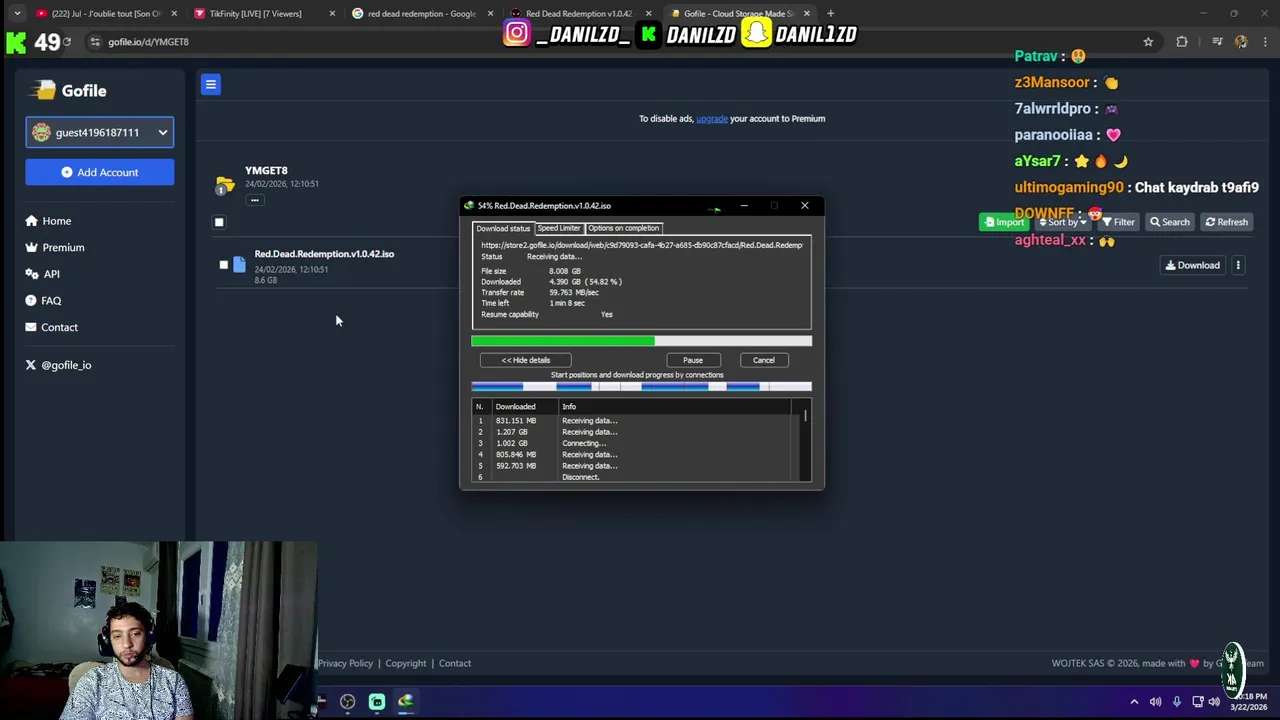Open the footer Contact link
The image size is (1280, 720).
tap(454, 663)
